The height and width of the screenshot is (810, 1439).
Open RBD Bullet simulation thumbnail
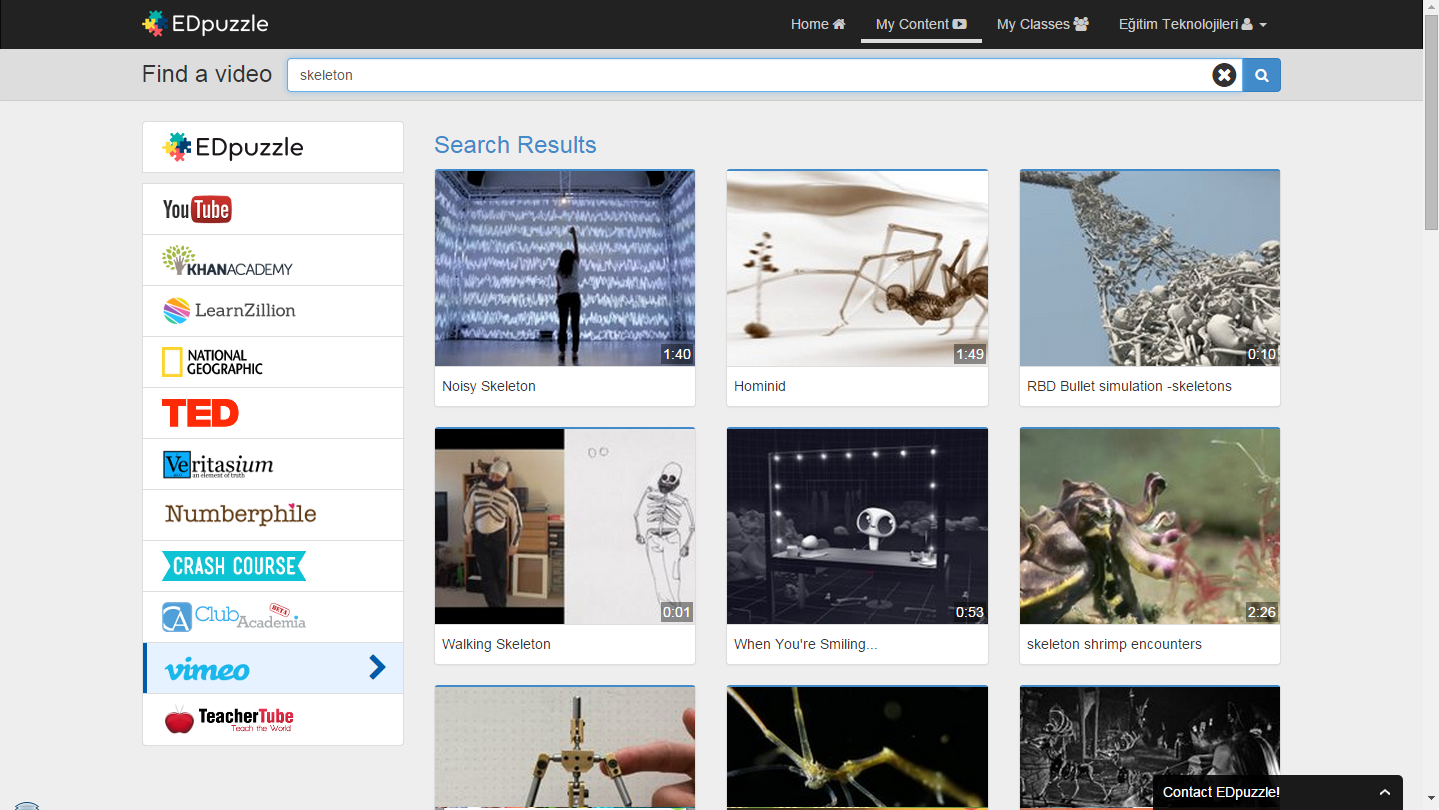[1150, 268]
